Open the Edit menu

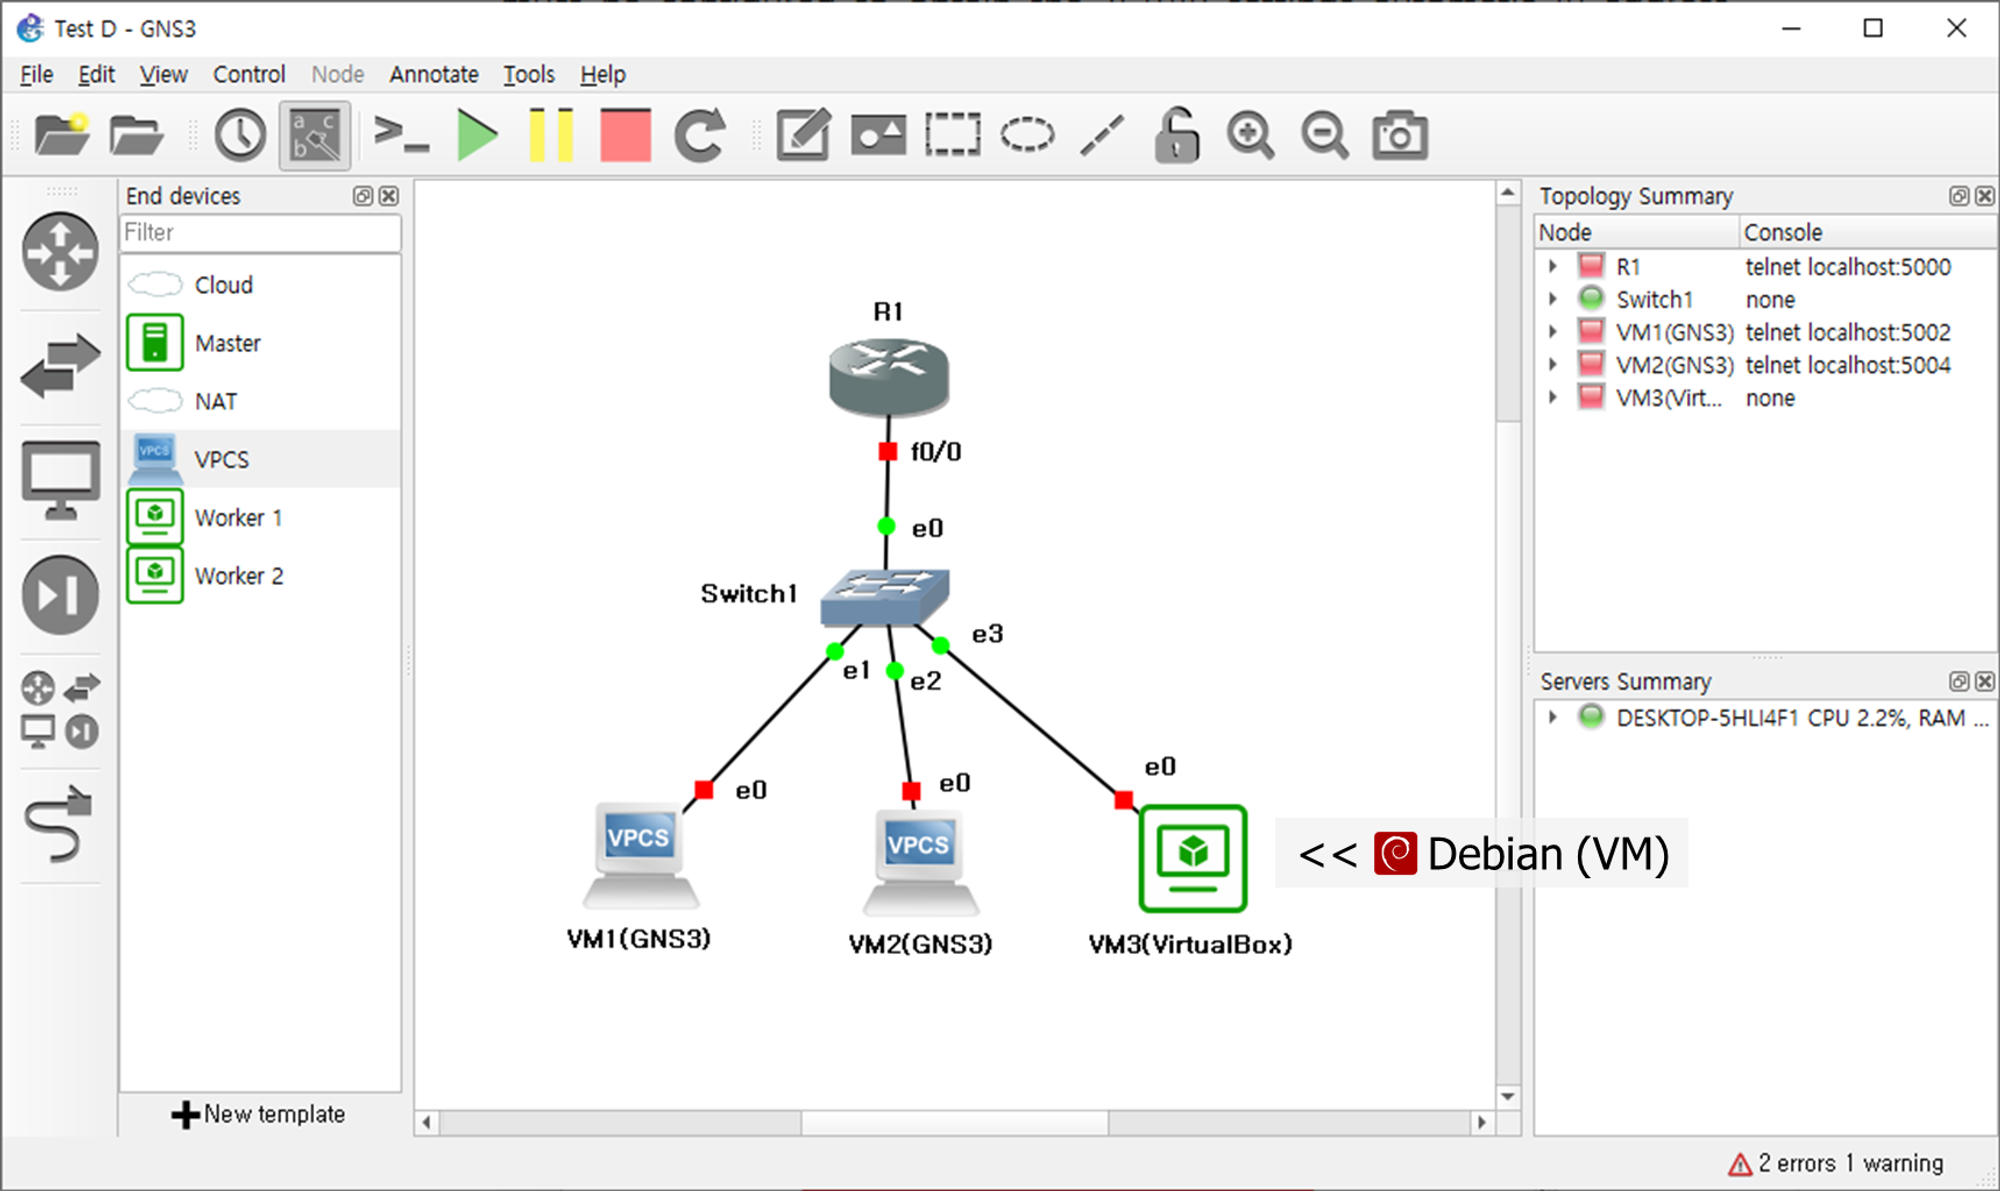(96, 74)
